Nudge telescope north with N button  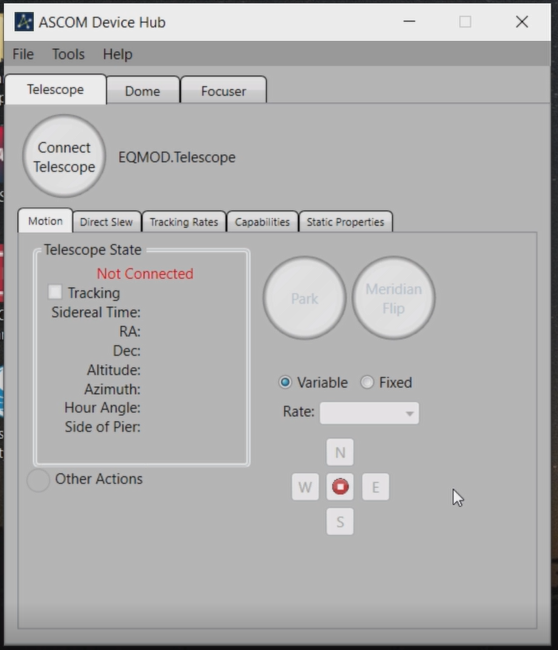[340, 452]
